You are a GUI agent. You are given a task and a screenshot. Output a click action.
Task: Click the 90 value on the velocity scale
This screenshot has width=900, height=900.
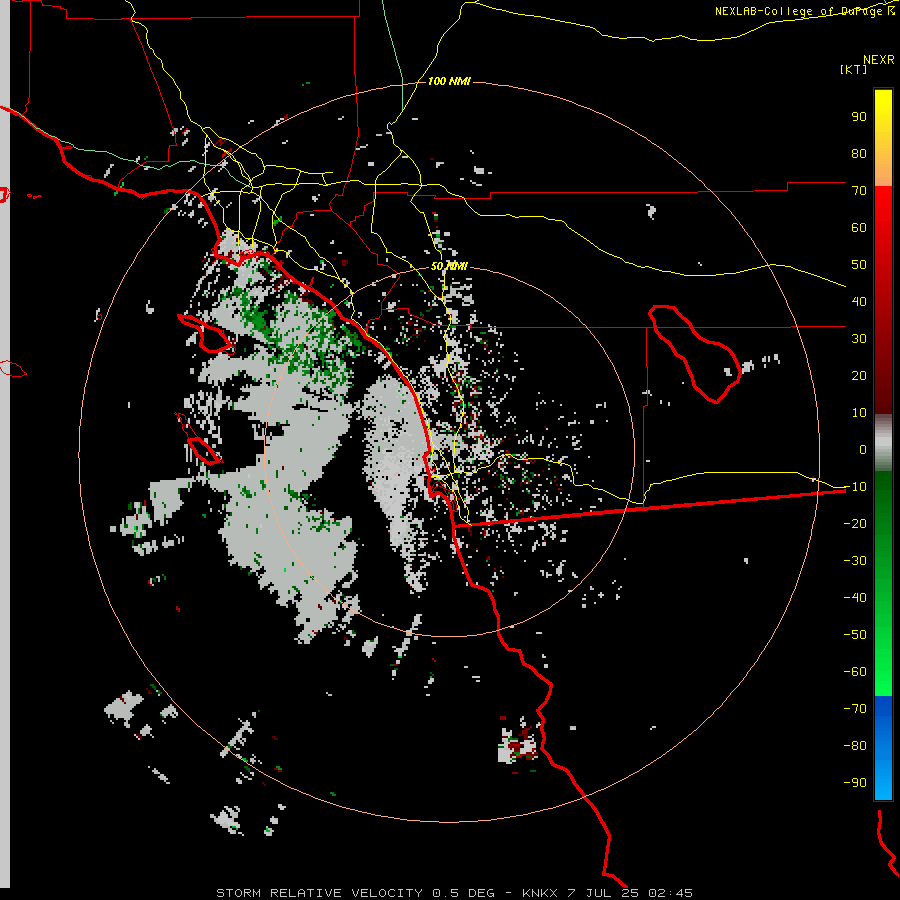(859, 117)
